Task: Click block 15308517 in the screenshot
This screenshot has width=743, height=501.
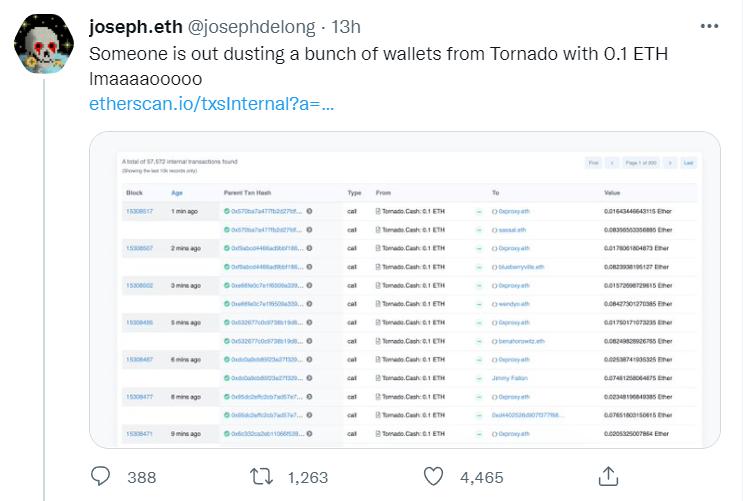Action: click(139, 211)
